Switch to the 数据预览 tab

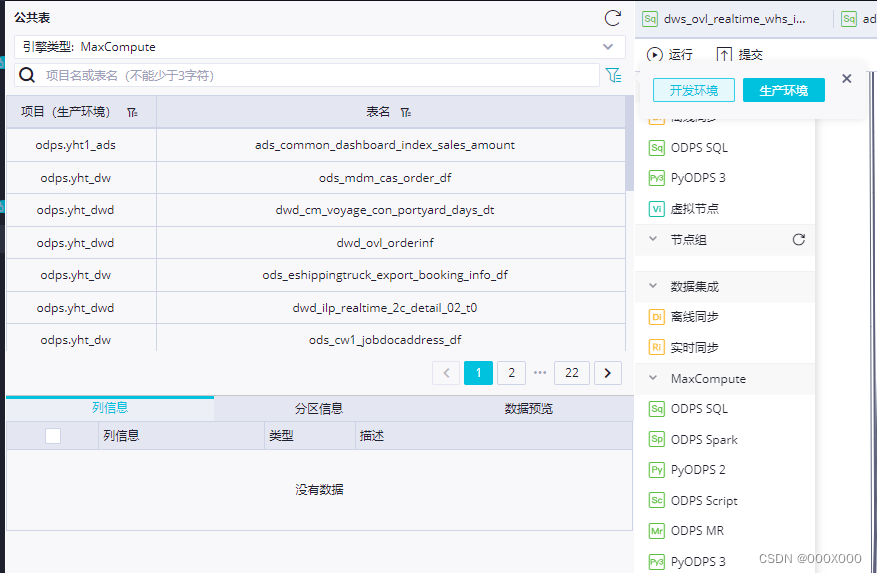(x=529, y=408)
